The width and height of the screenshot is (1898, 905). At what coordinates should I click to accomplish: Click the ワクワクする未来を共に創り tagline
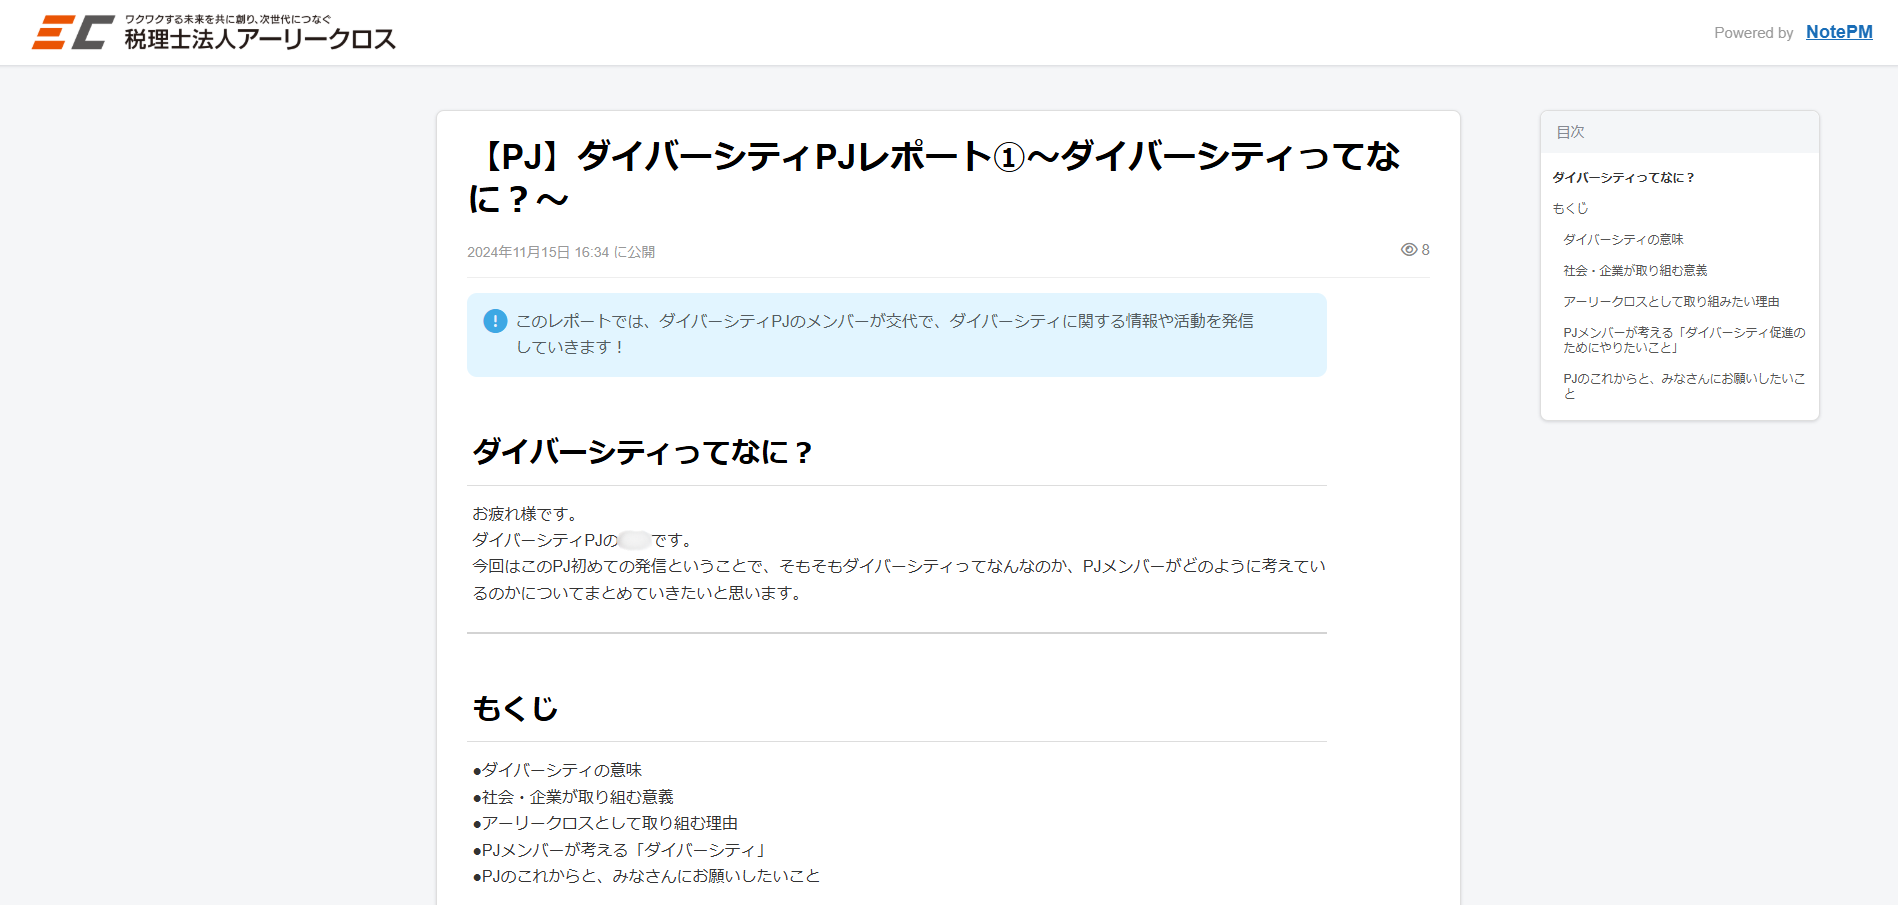click(228, 19)
